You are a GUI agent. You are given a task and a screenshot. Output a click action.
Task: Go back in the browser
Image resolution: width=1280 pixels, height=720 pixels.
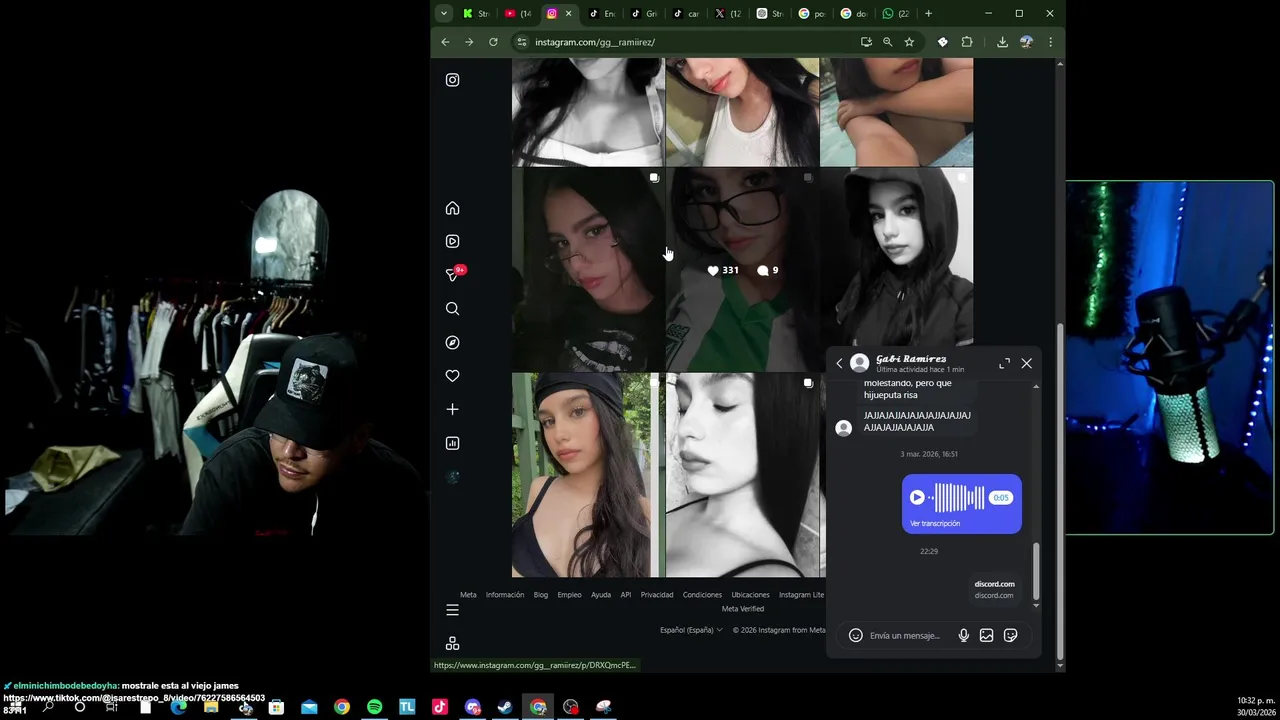coord(445,42)
